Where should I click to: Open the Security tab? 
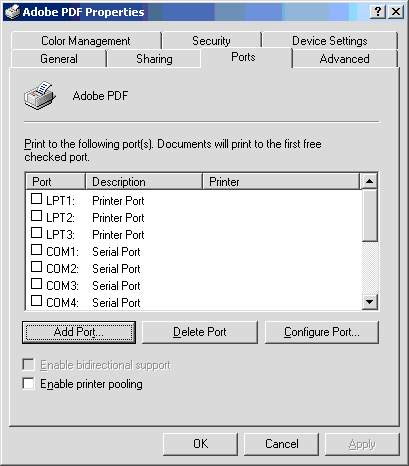pyautogui.click(x=211, y=41)
